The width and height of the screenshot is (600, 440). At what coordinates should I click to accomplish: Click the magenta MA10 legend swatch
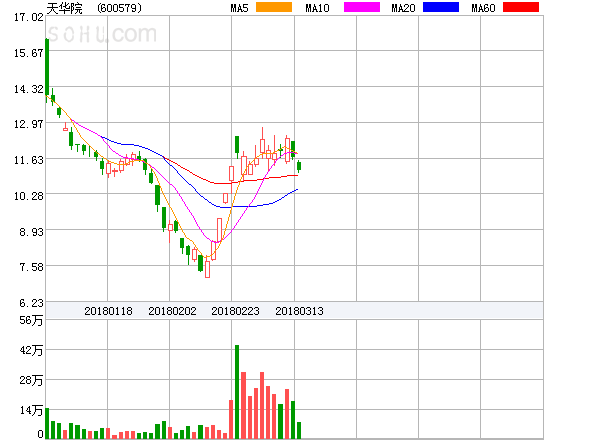pos(362,7)
